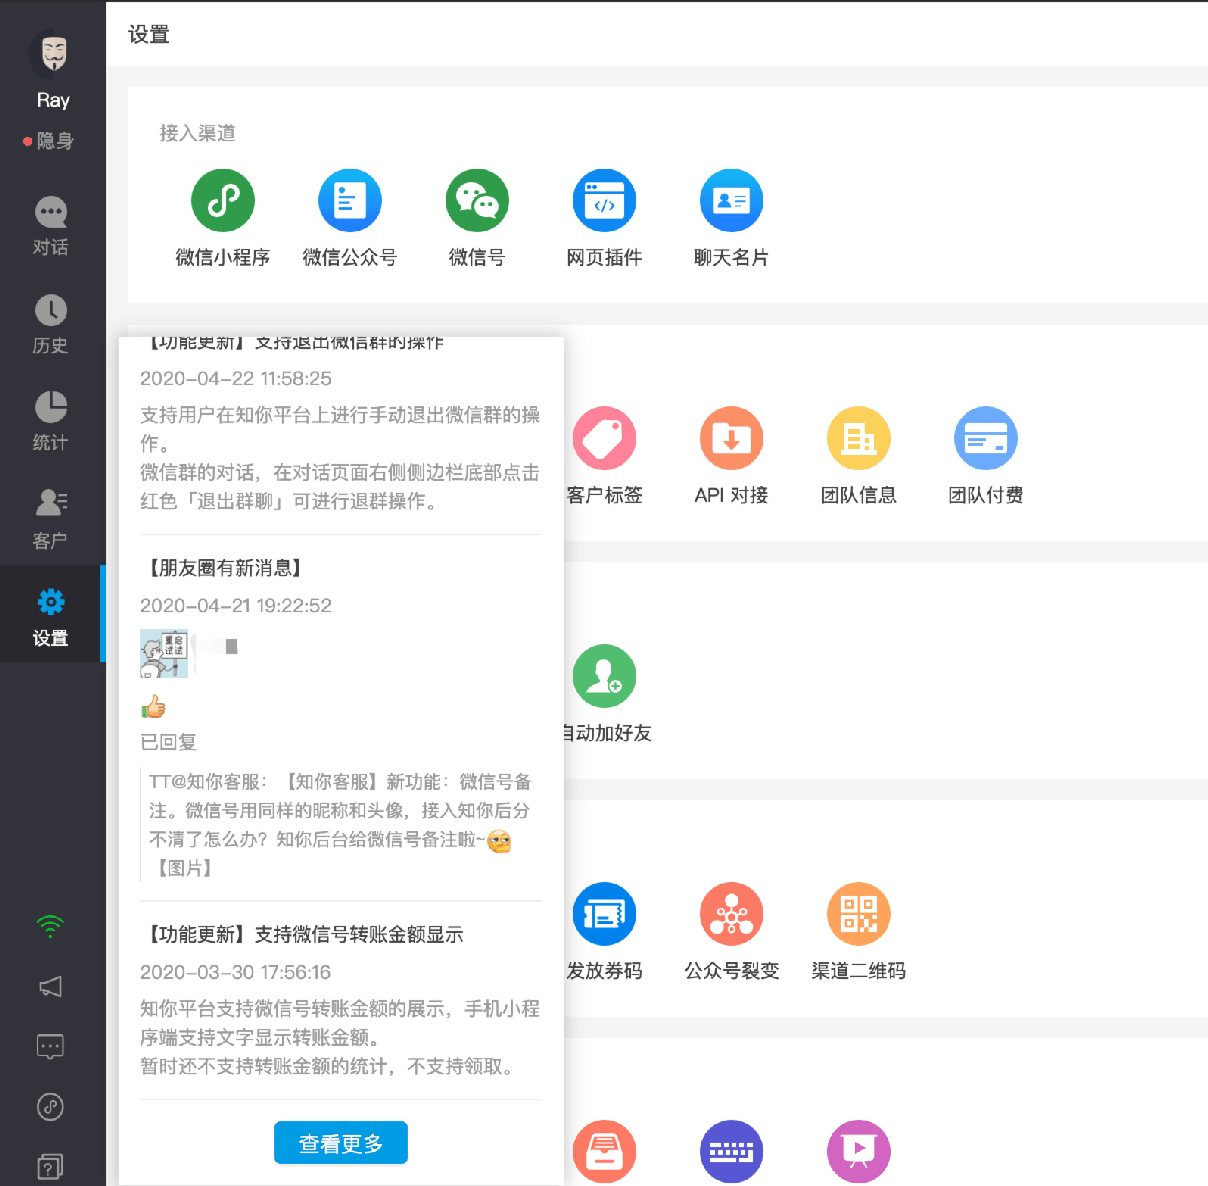
Task: Go to 统计 in the sidebar
Action: click(x=50, y=422)
